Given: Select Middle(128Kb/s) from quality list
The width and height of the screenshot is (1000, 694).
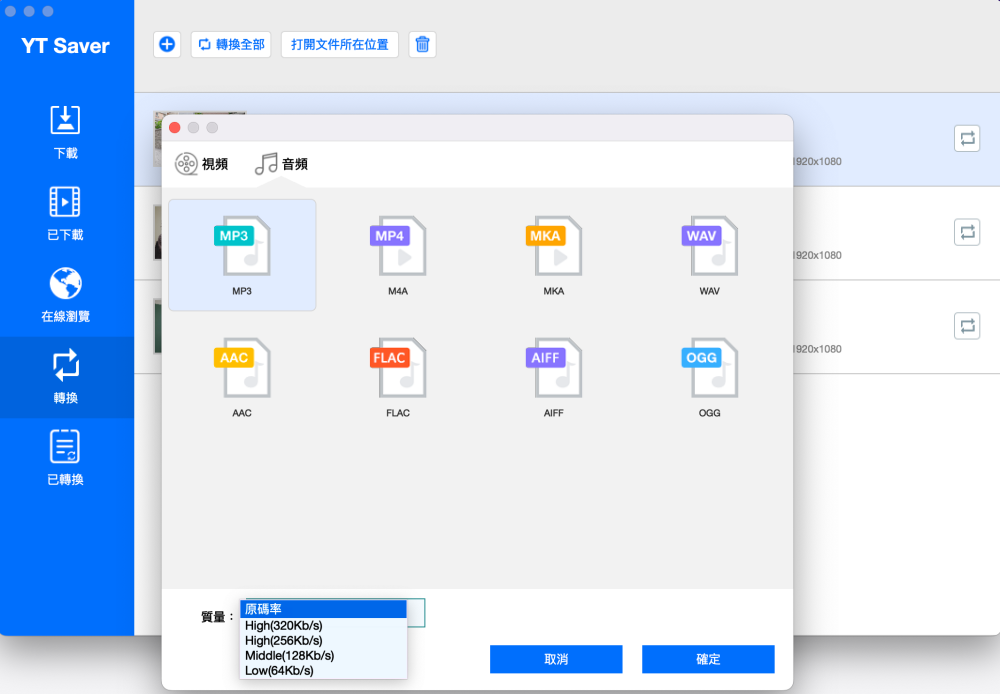Looking at the screenshot, I should [x=290, y=655].
